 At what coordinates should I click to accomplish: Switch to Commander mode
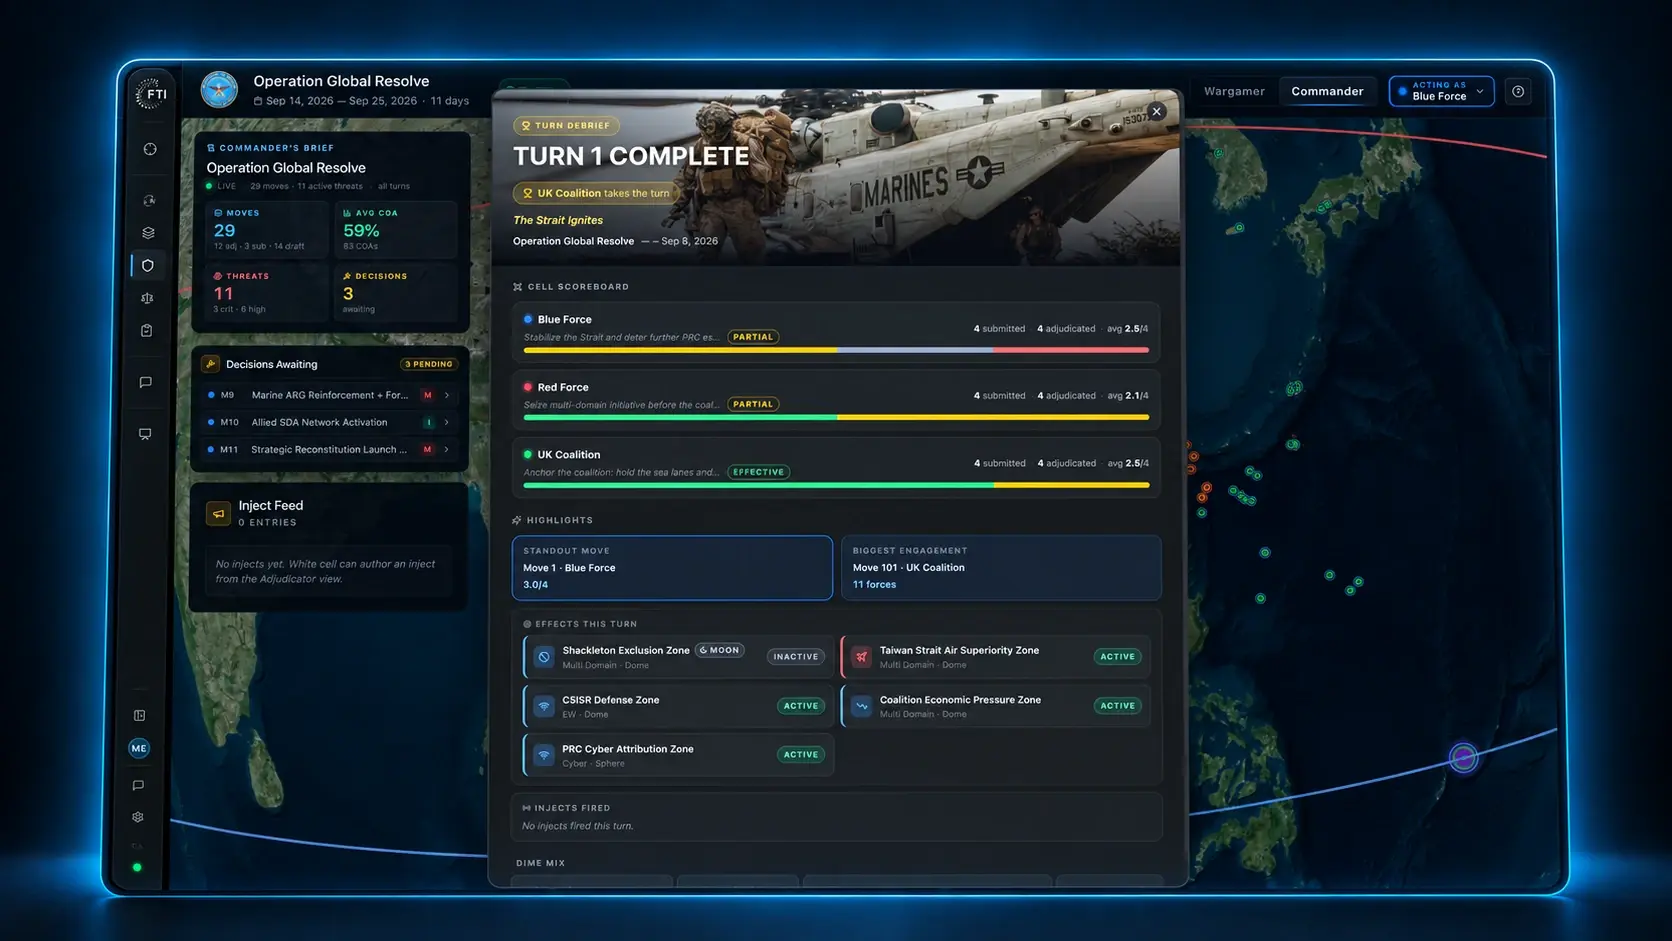coord(1327,91)
